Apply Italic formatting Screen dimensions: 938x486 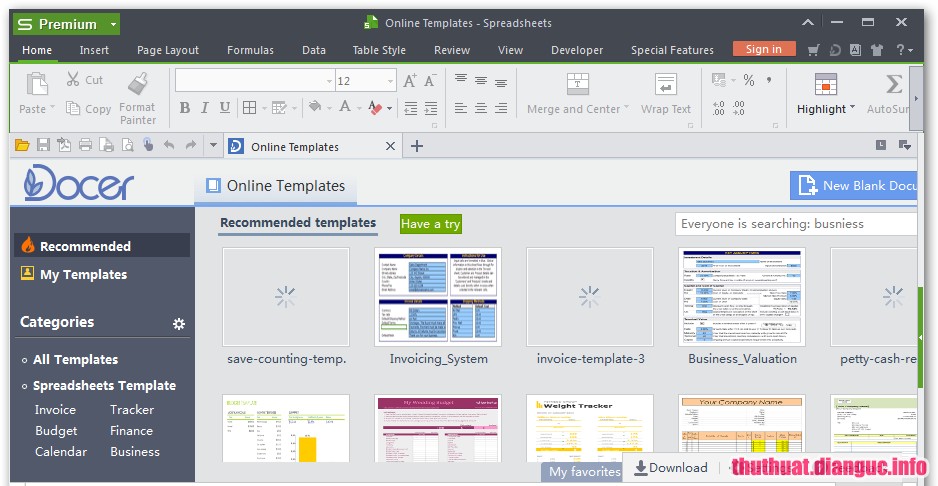coord(205,108)
